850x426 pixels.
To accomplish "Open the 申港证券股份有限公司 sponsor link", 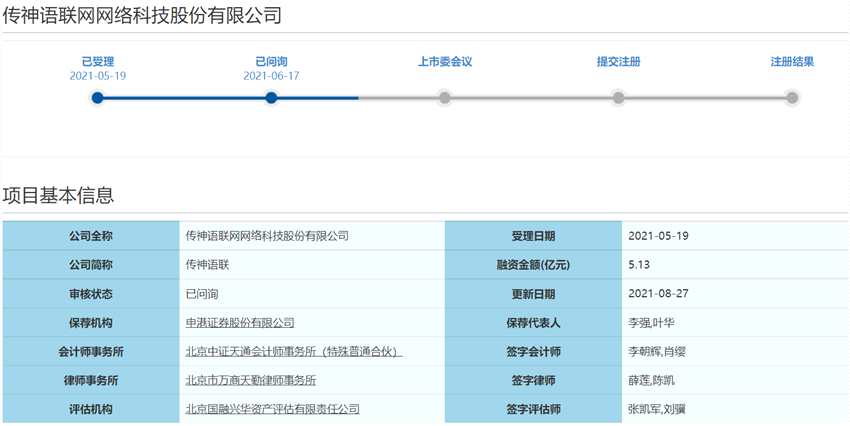I will click(x=240, y=323).
